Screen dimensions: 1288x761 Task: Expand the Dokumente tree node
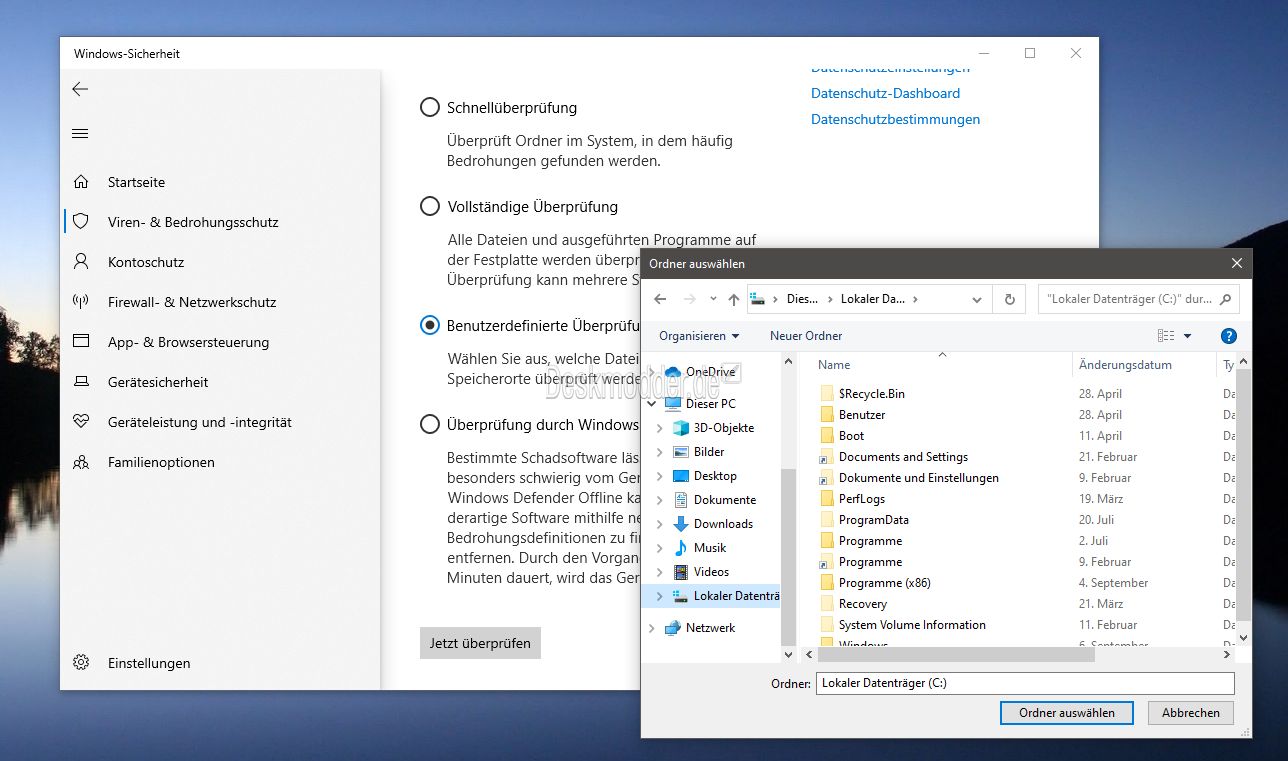(659, 500)
